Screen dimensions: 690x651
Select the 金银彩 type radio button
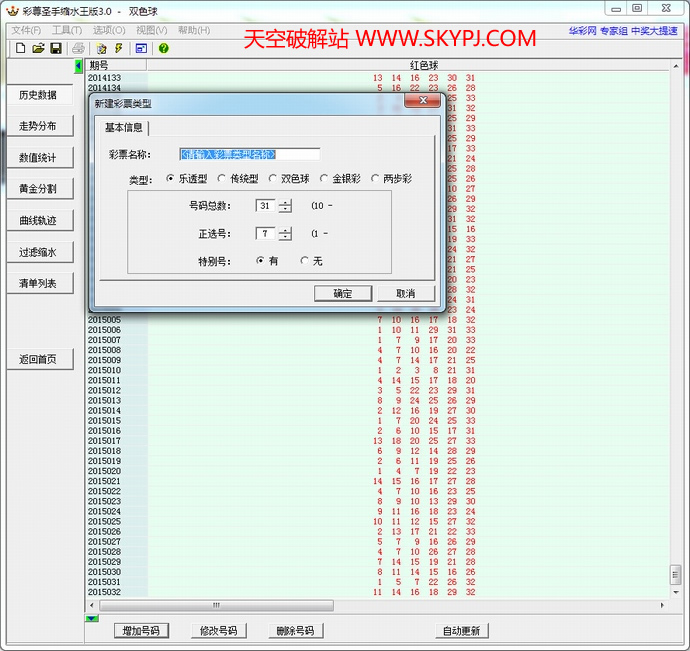click(x=324, y=179)
